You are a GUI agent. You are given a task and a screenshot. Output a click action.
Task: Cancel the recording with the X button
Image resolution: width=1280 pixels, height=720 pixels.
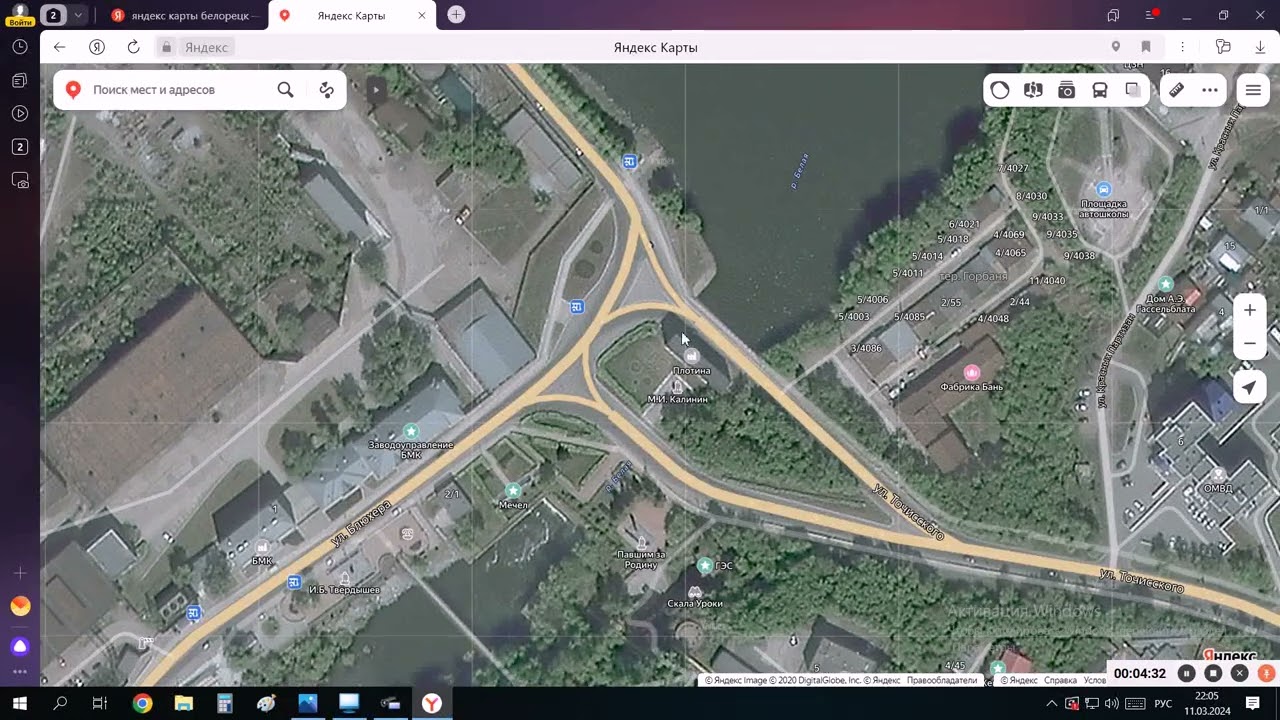[x=1239, y=673]
